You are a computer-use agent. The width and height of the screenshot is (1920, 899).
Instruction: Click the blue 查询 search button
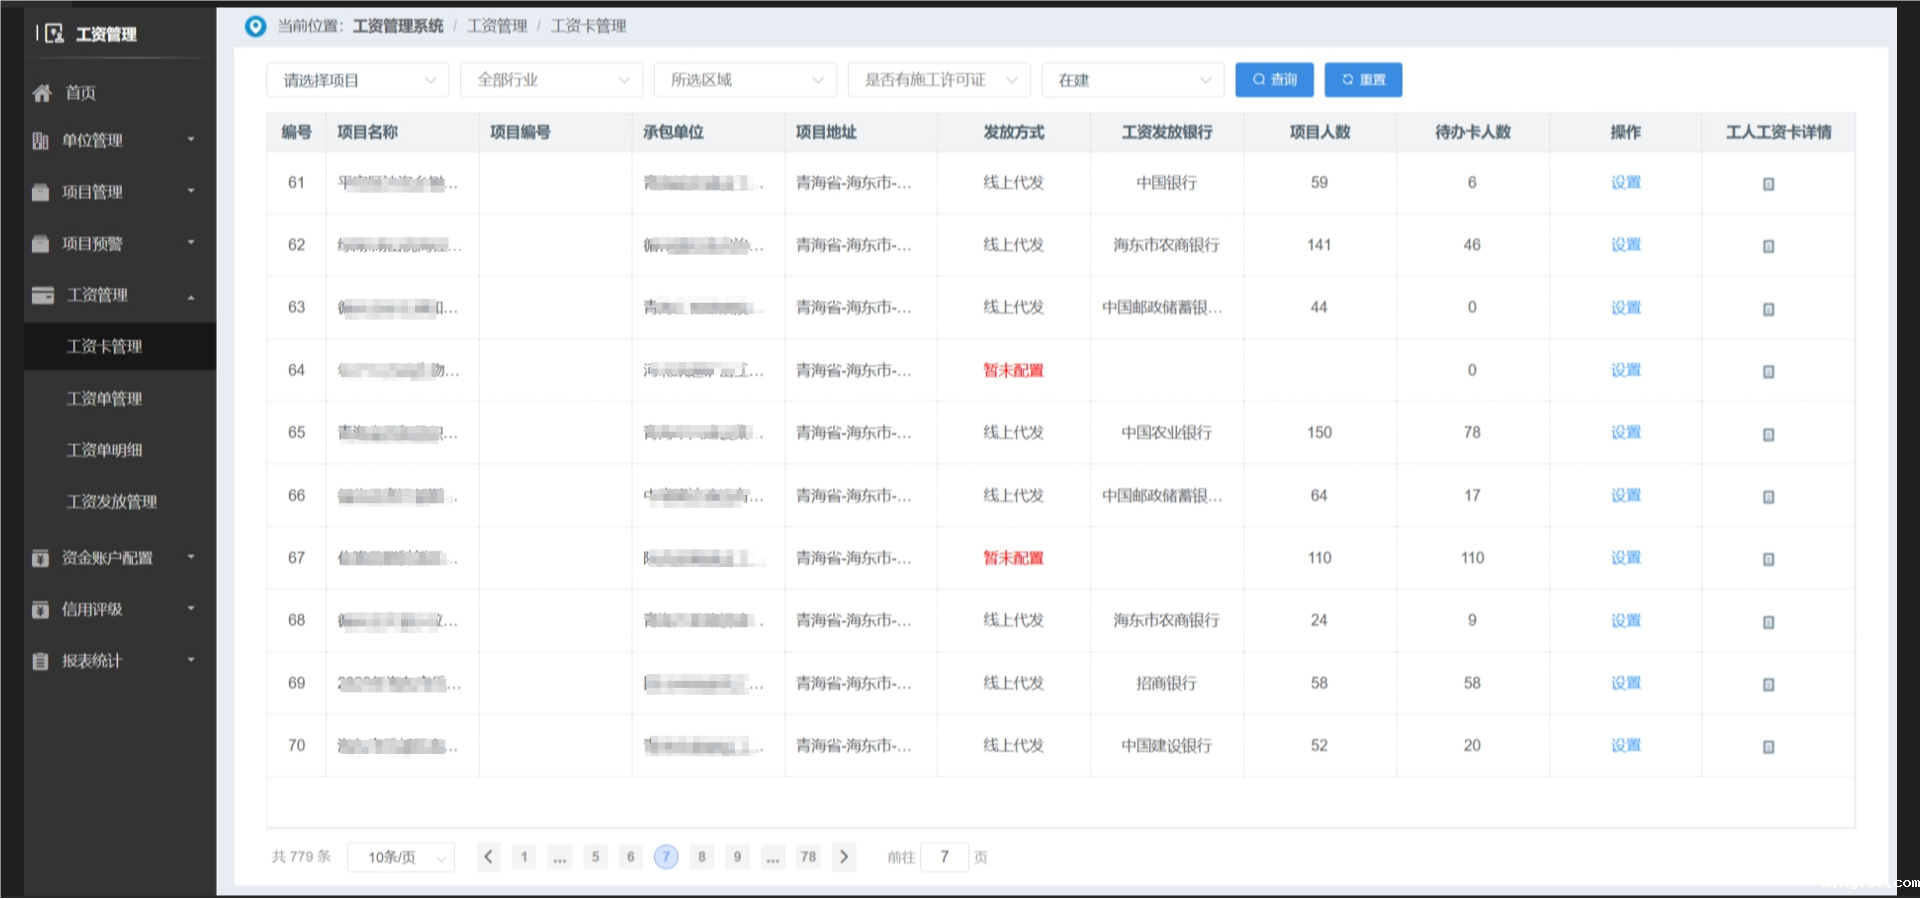click(x=1274, y=80)
